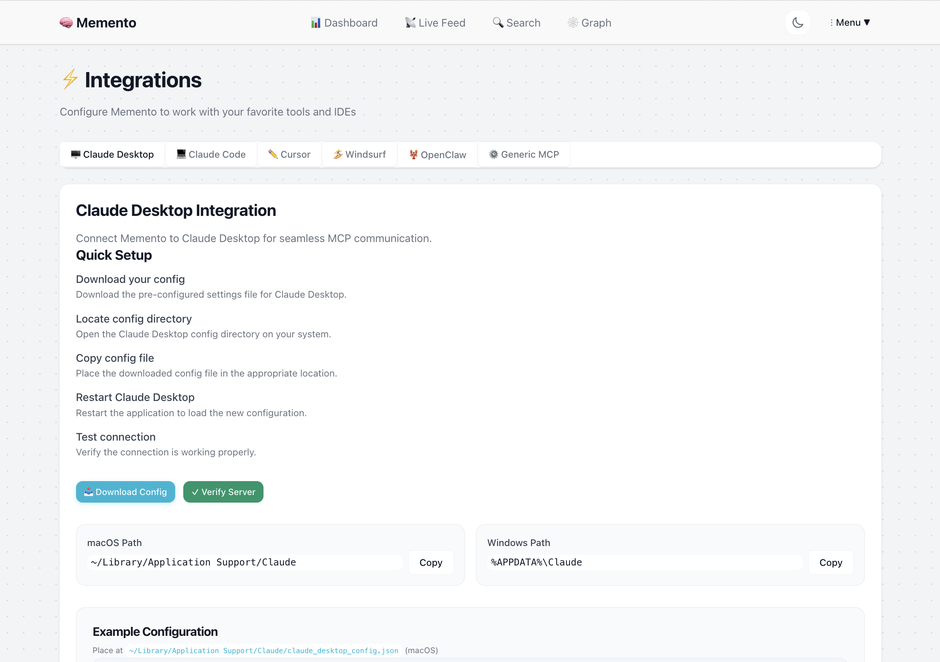Select the OpenClaw claw icon
The image size is (940, 662).
click(x=413, y=154)
